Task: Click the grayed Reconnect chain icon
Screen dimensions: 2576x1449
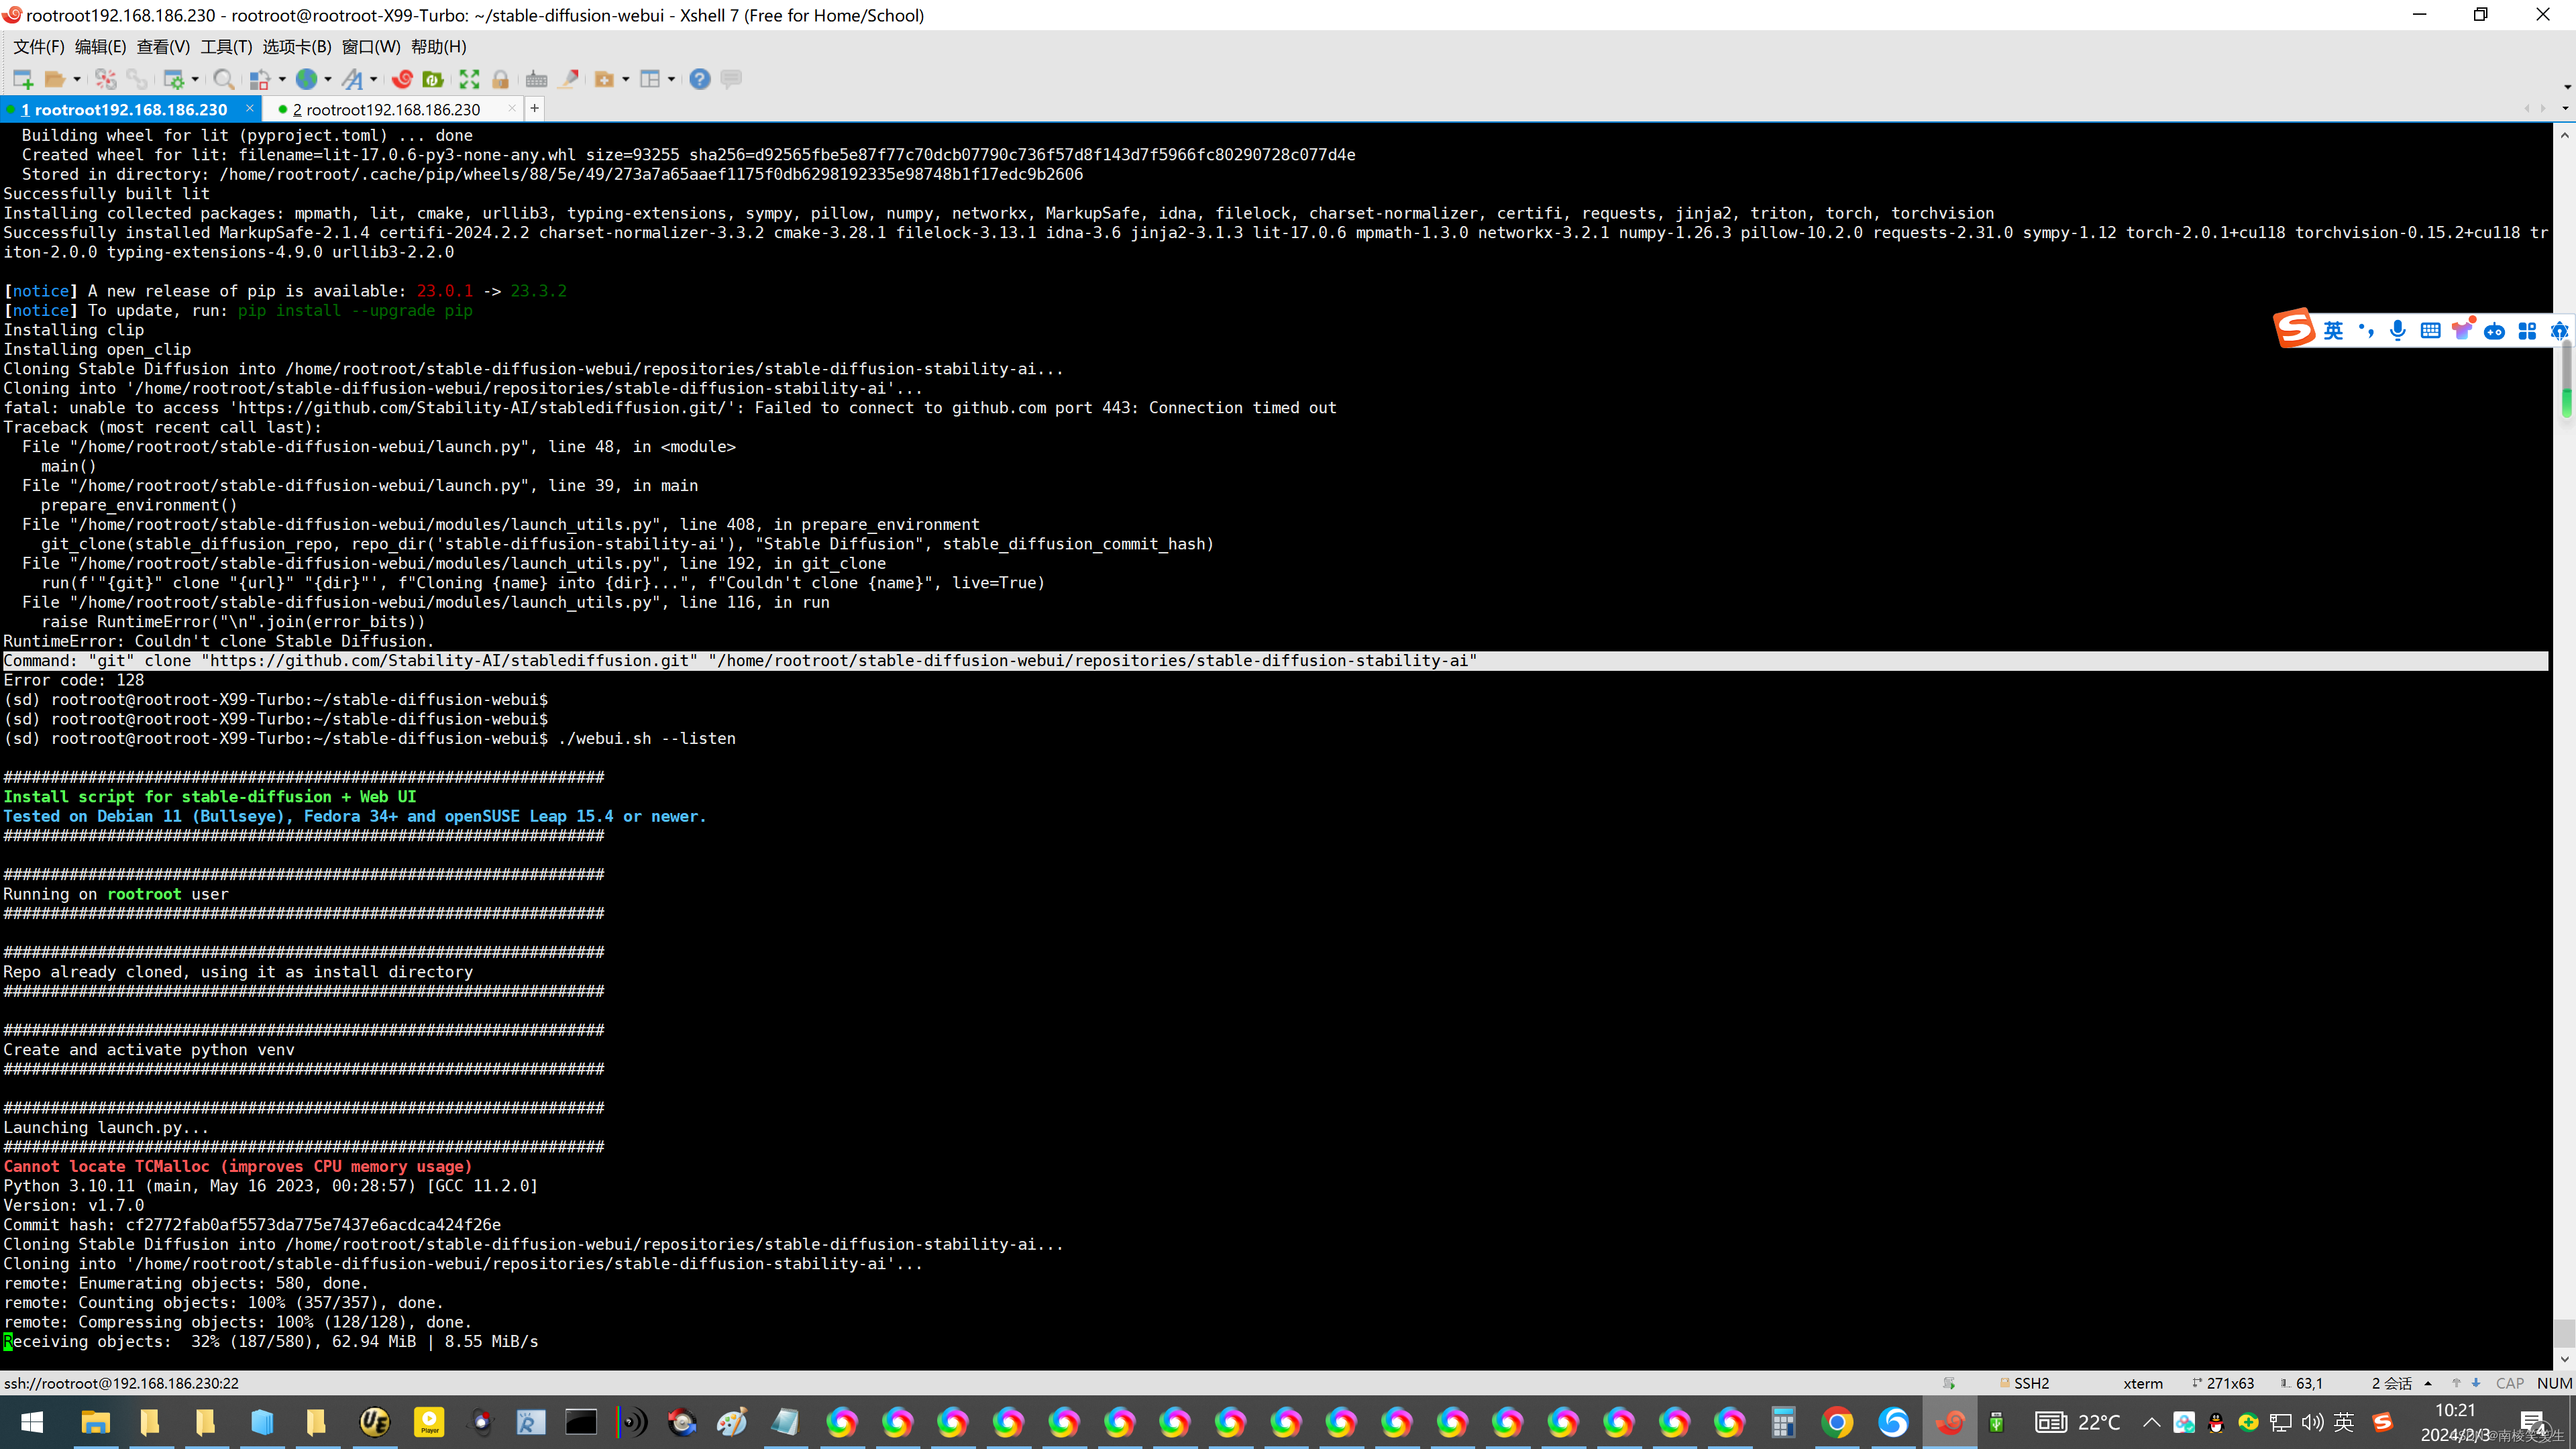Action: (137, 79)
